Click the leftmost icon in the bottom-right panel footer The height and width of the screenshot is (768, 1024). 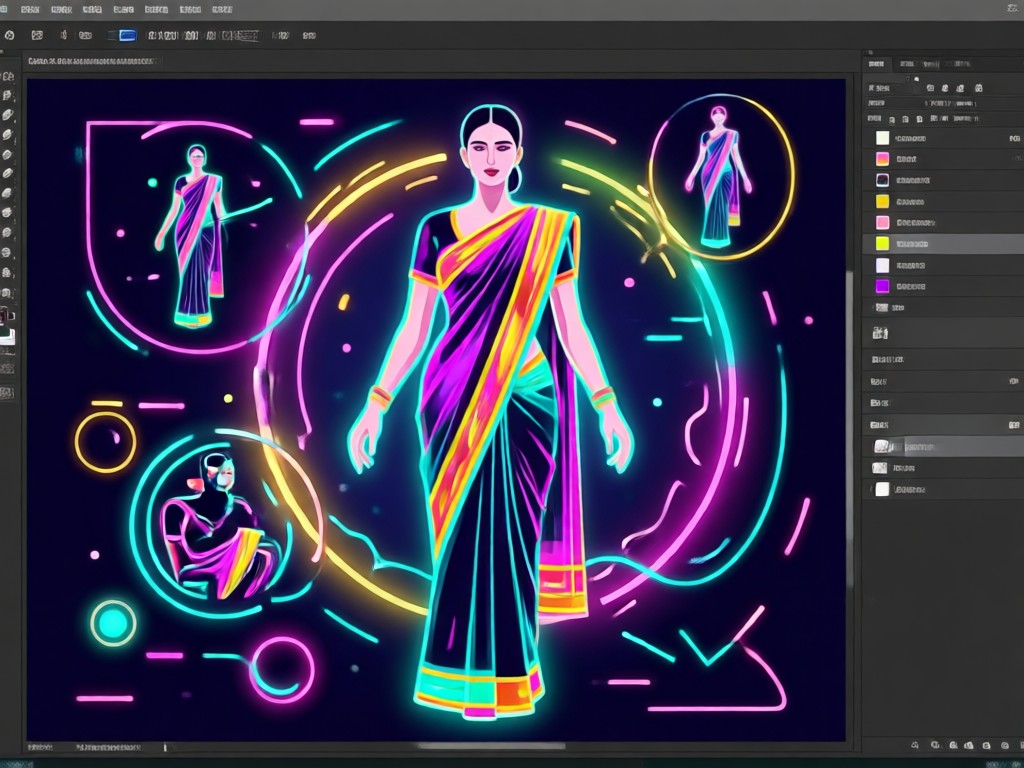(915, 745)
